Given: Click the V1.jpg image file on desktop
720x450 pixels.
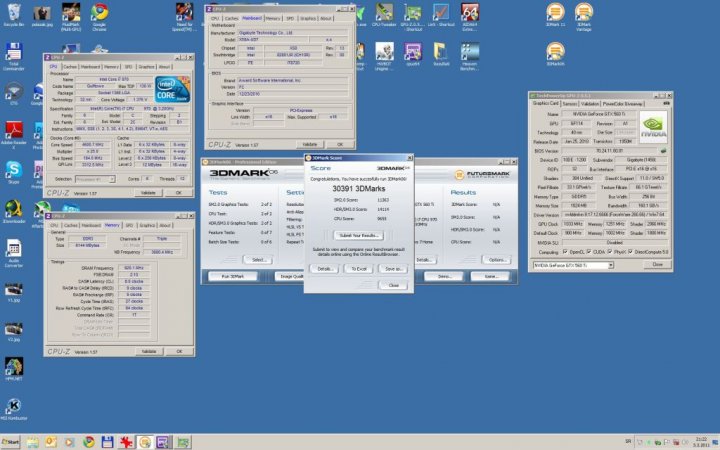Looking at the screenshot, I should pos(14,292).
